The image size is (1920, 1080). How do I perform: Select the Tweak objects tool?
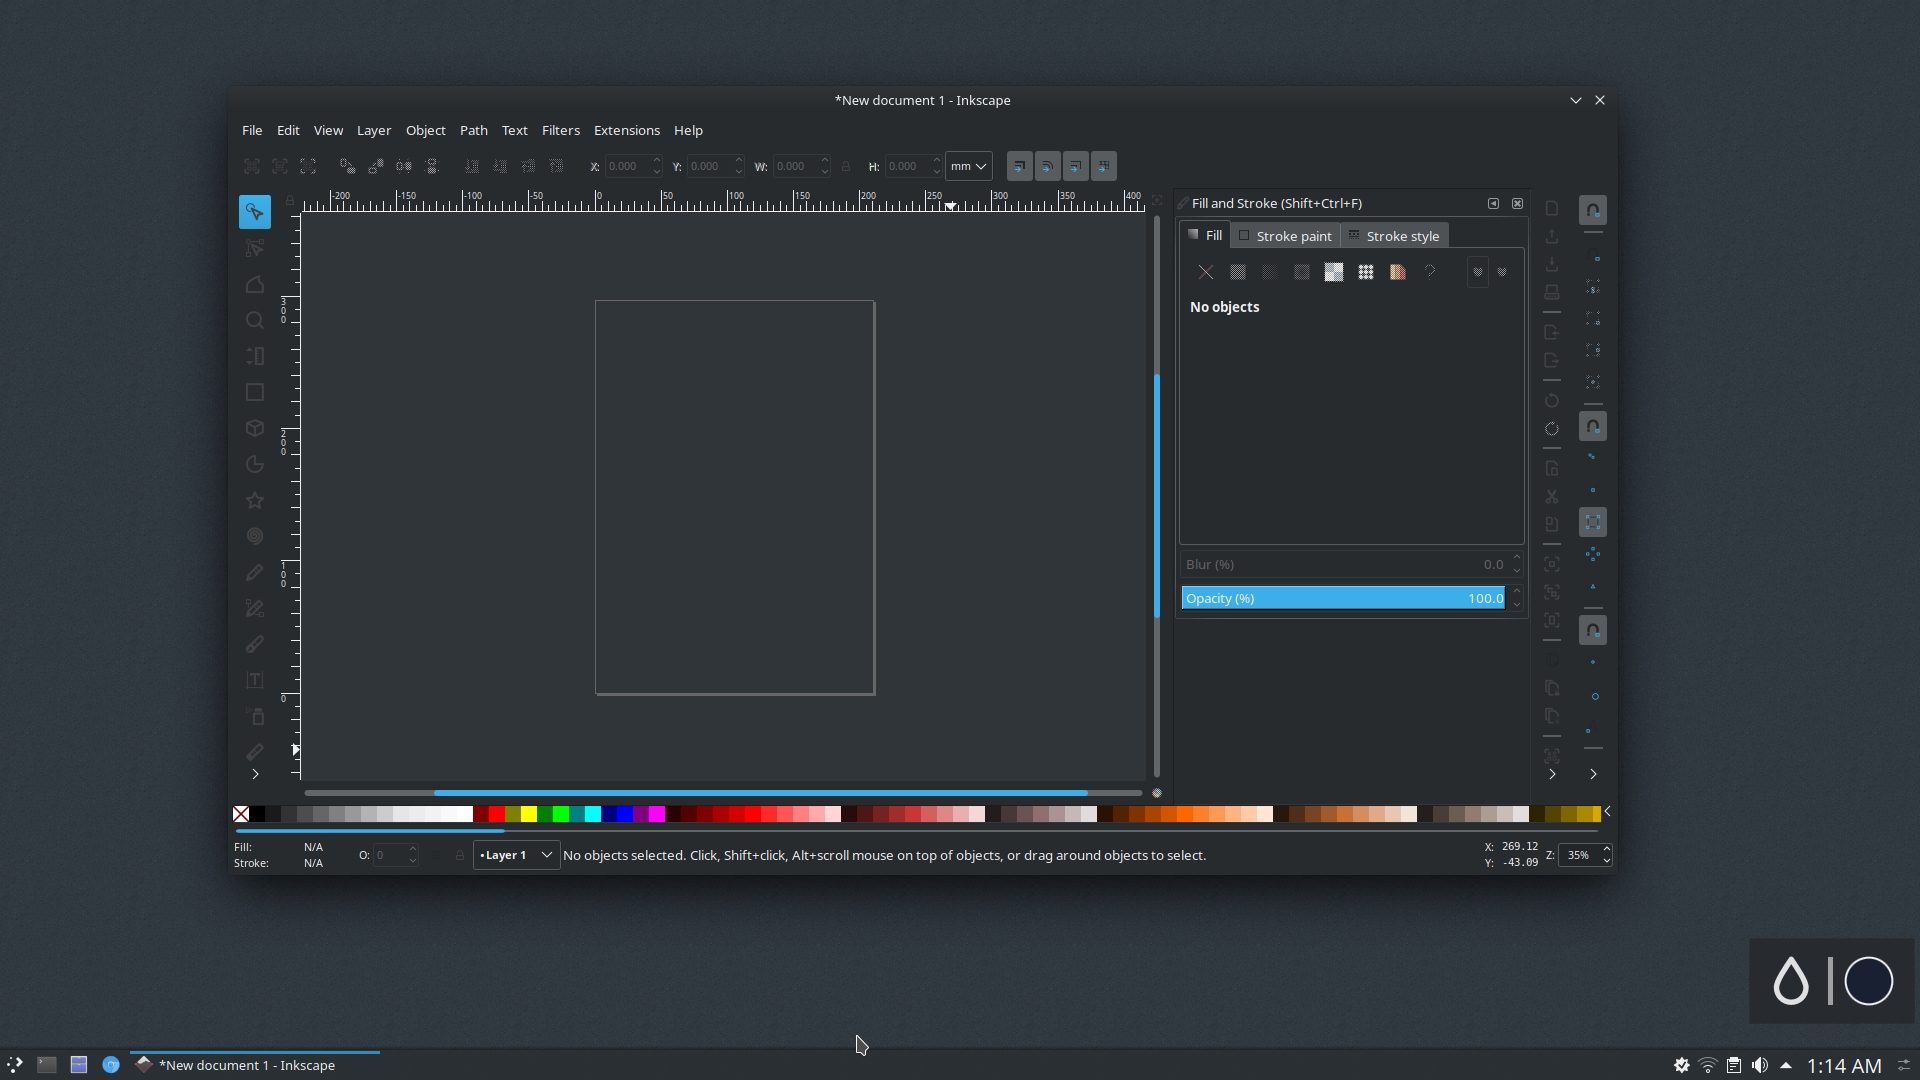[254, 284]
